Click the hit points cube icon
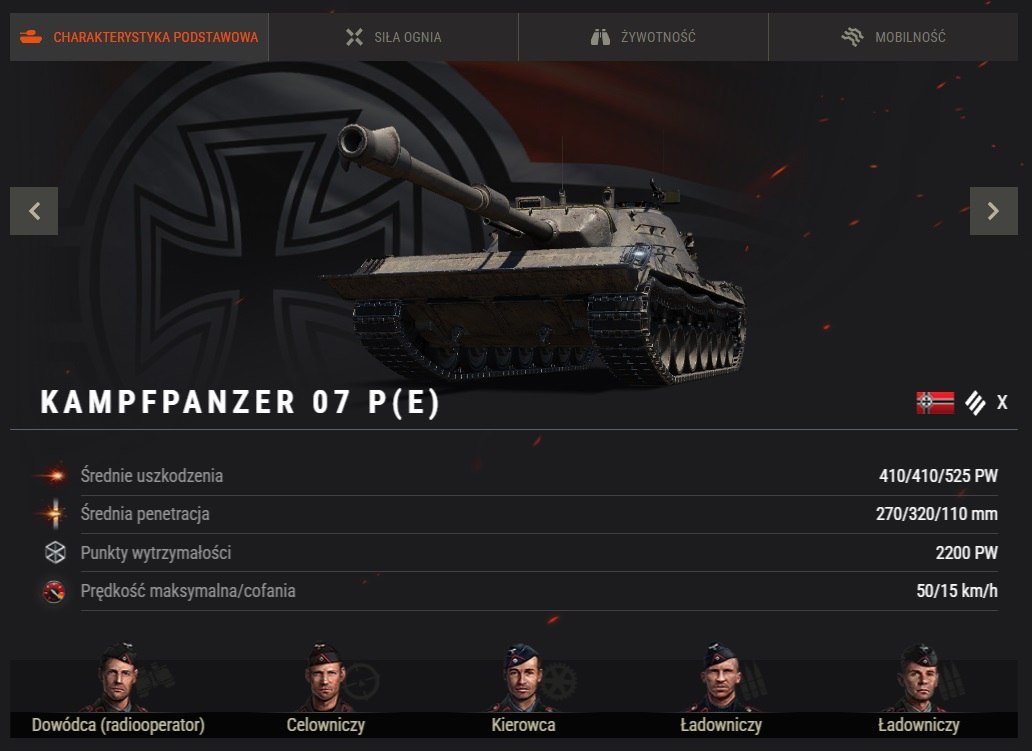This screenshot has width=1032, height=751. (x=55, y=552)
